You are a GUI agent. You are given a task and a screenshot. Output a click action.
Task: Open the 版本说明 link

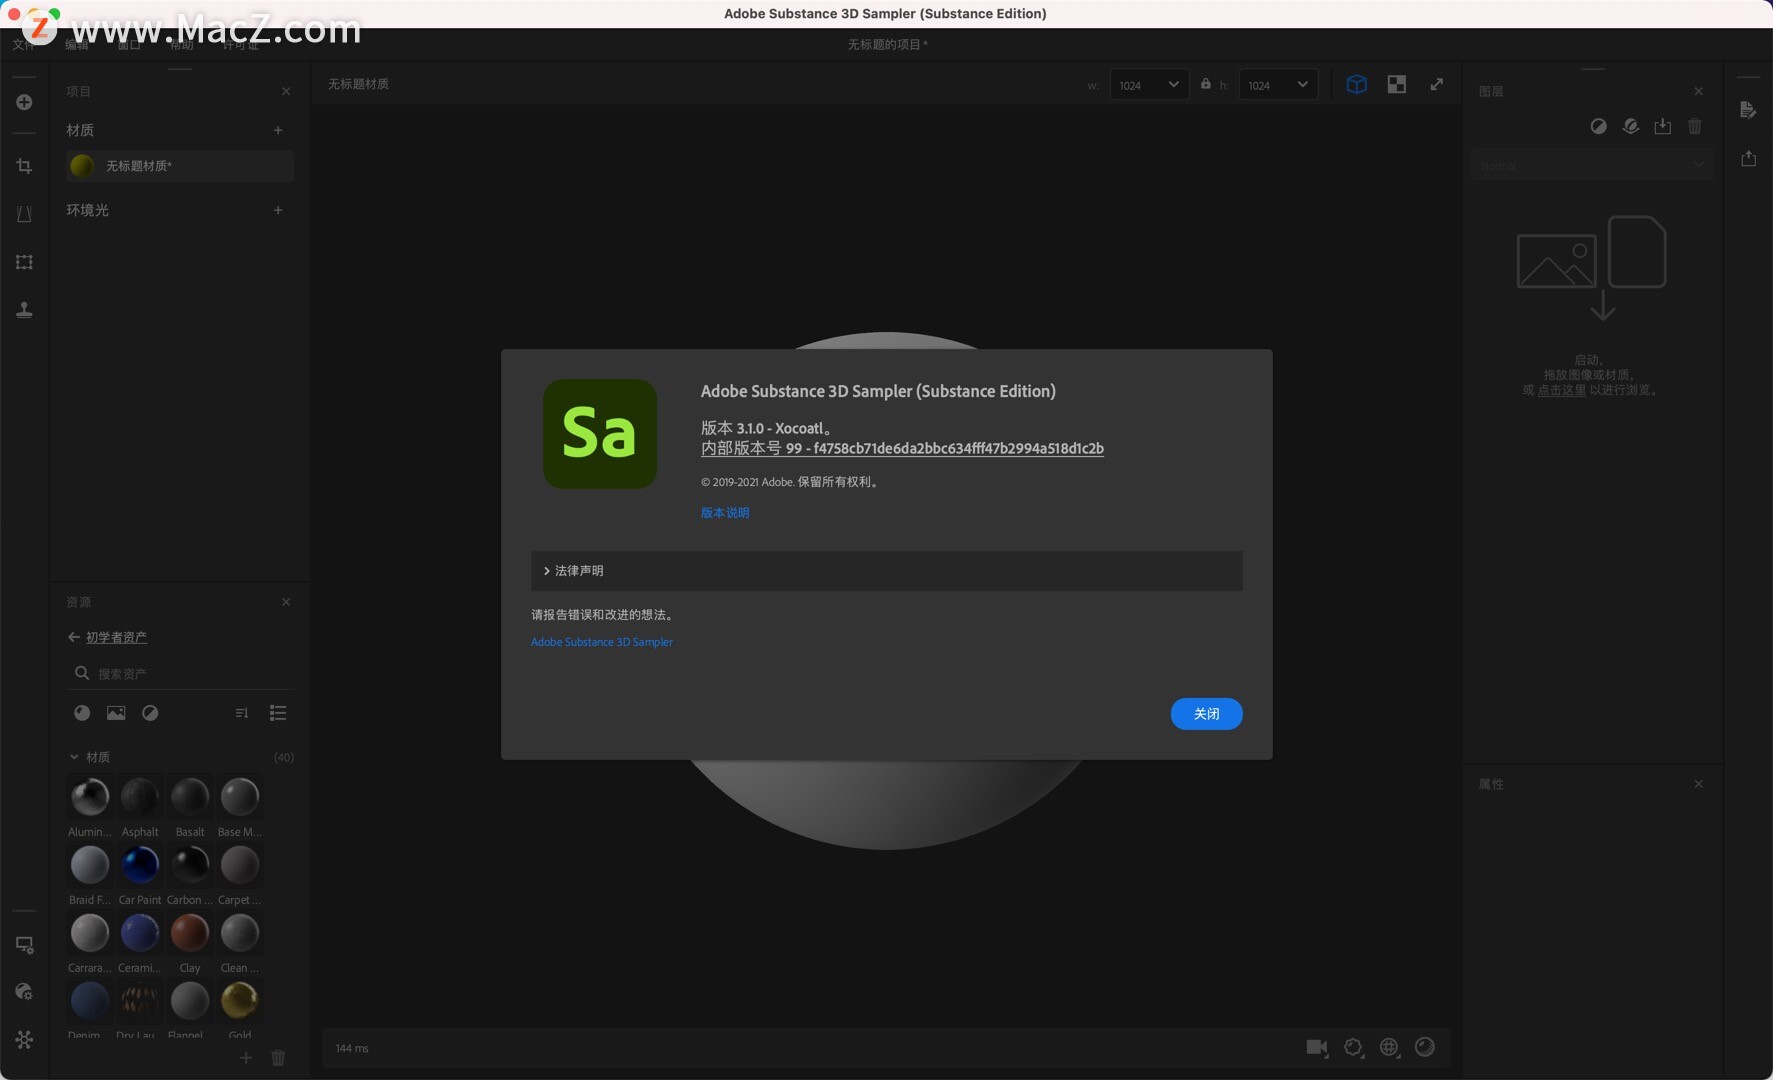pos(725,513)
